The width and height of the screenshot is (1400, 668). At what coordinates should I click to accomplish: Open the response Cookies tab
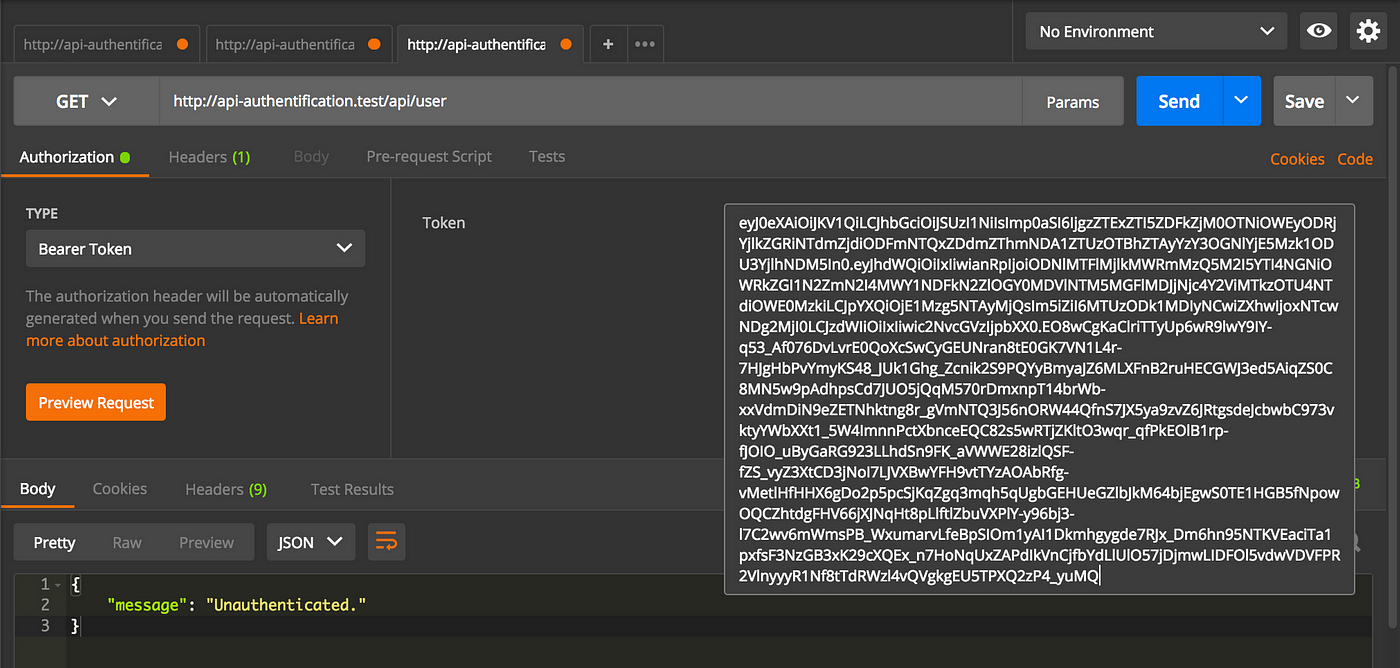(x=120, y=489)
